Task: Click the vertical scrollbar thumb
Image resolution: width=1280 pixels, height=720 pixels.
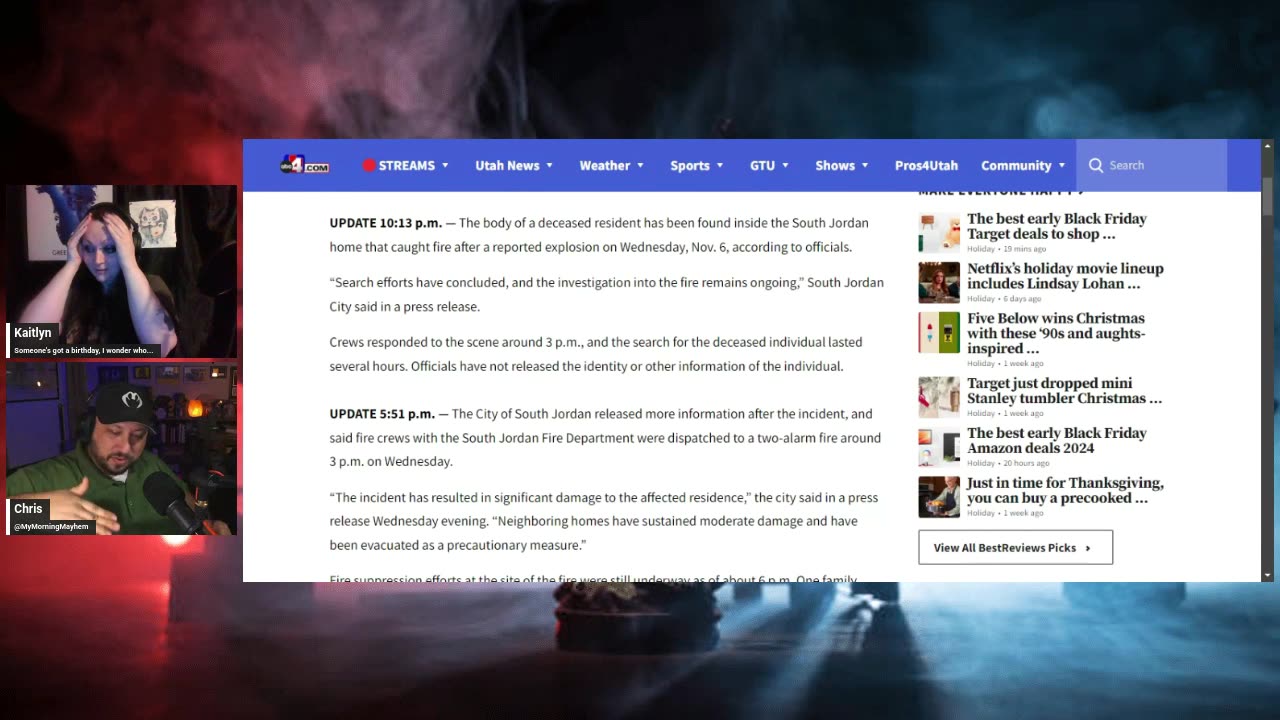Action: pyautogui.click(x=1268, y=196)
